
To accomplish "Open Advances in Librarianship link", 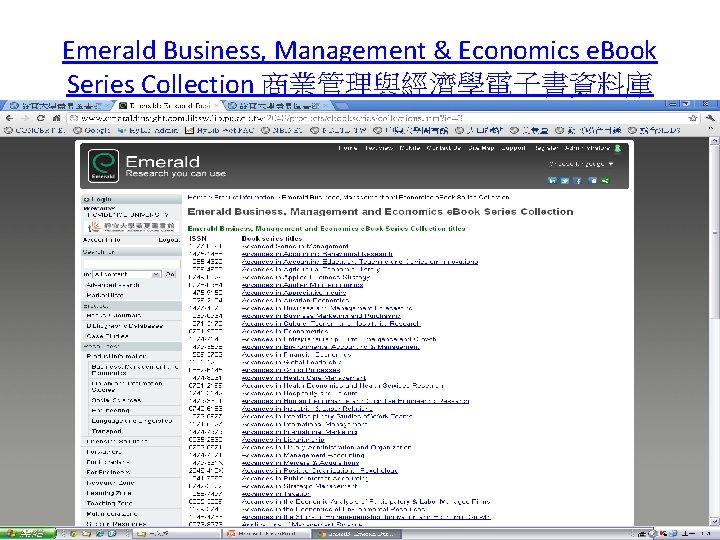I will coord(283,439).
